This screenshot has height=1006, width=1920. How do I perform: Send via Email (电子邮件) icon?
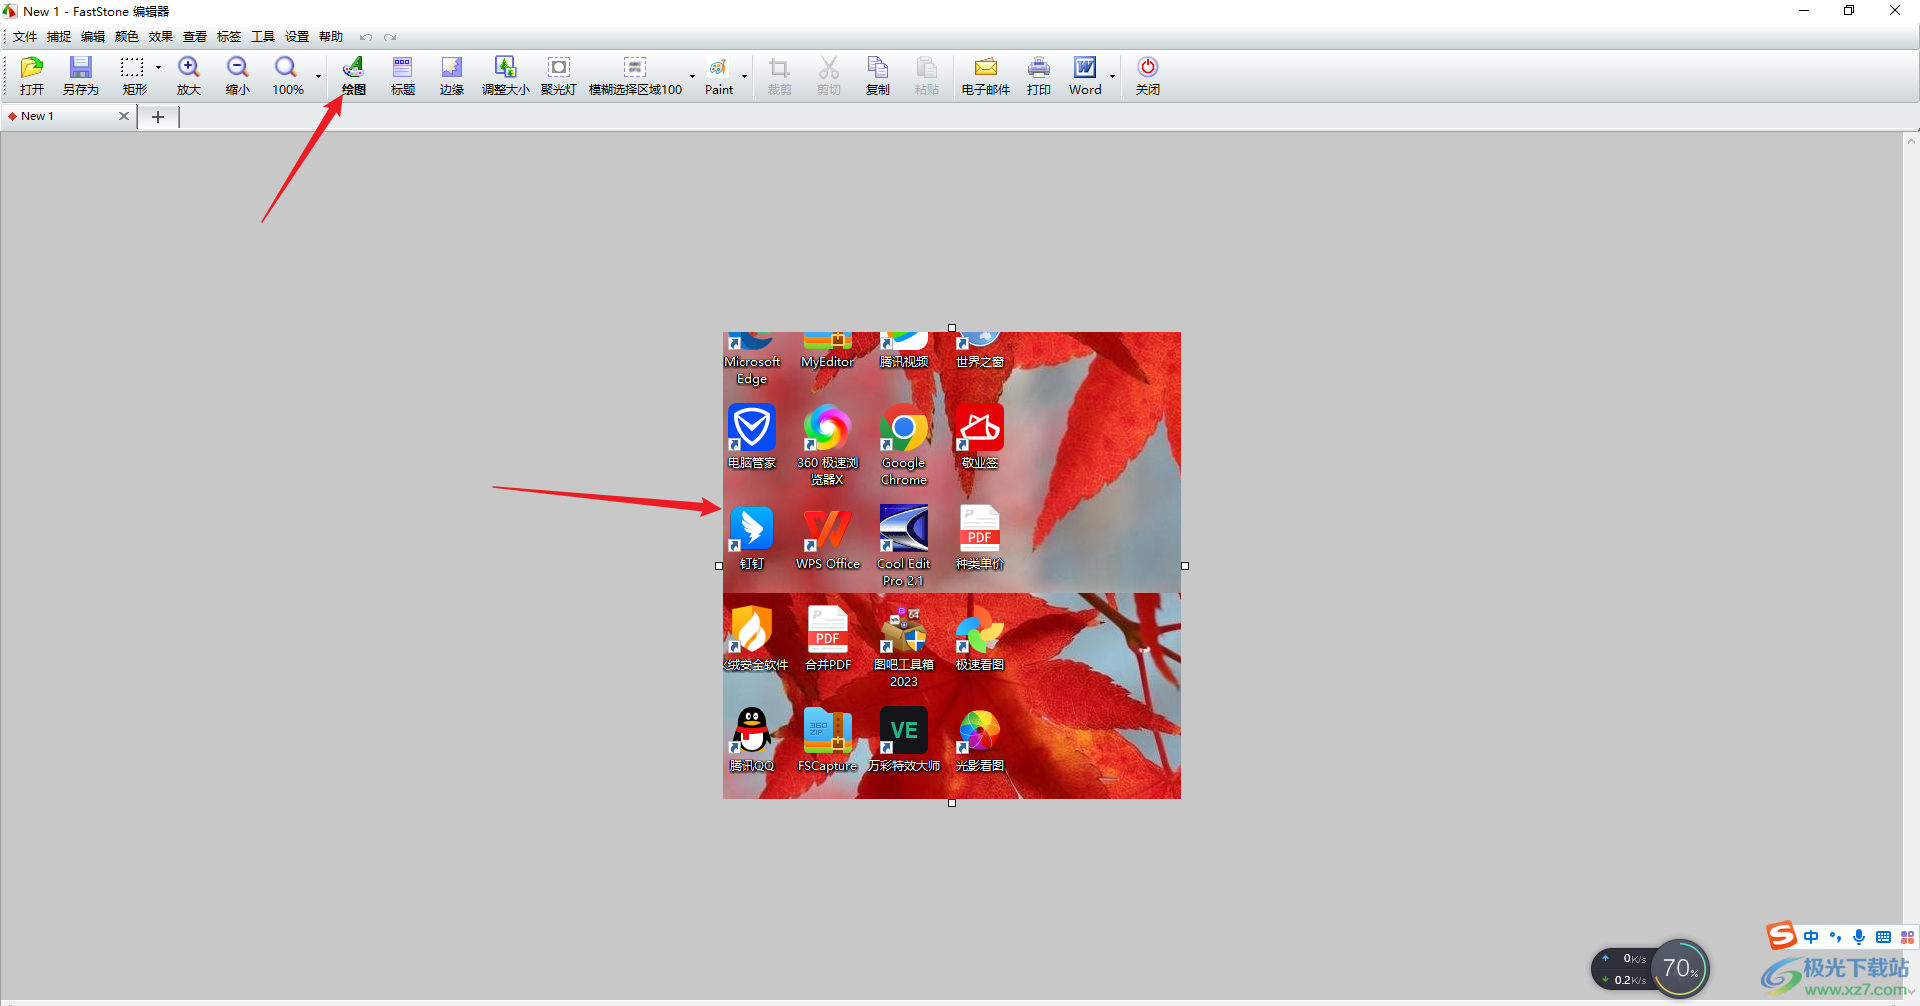point(986,76)
